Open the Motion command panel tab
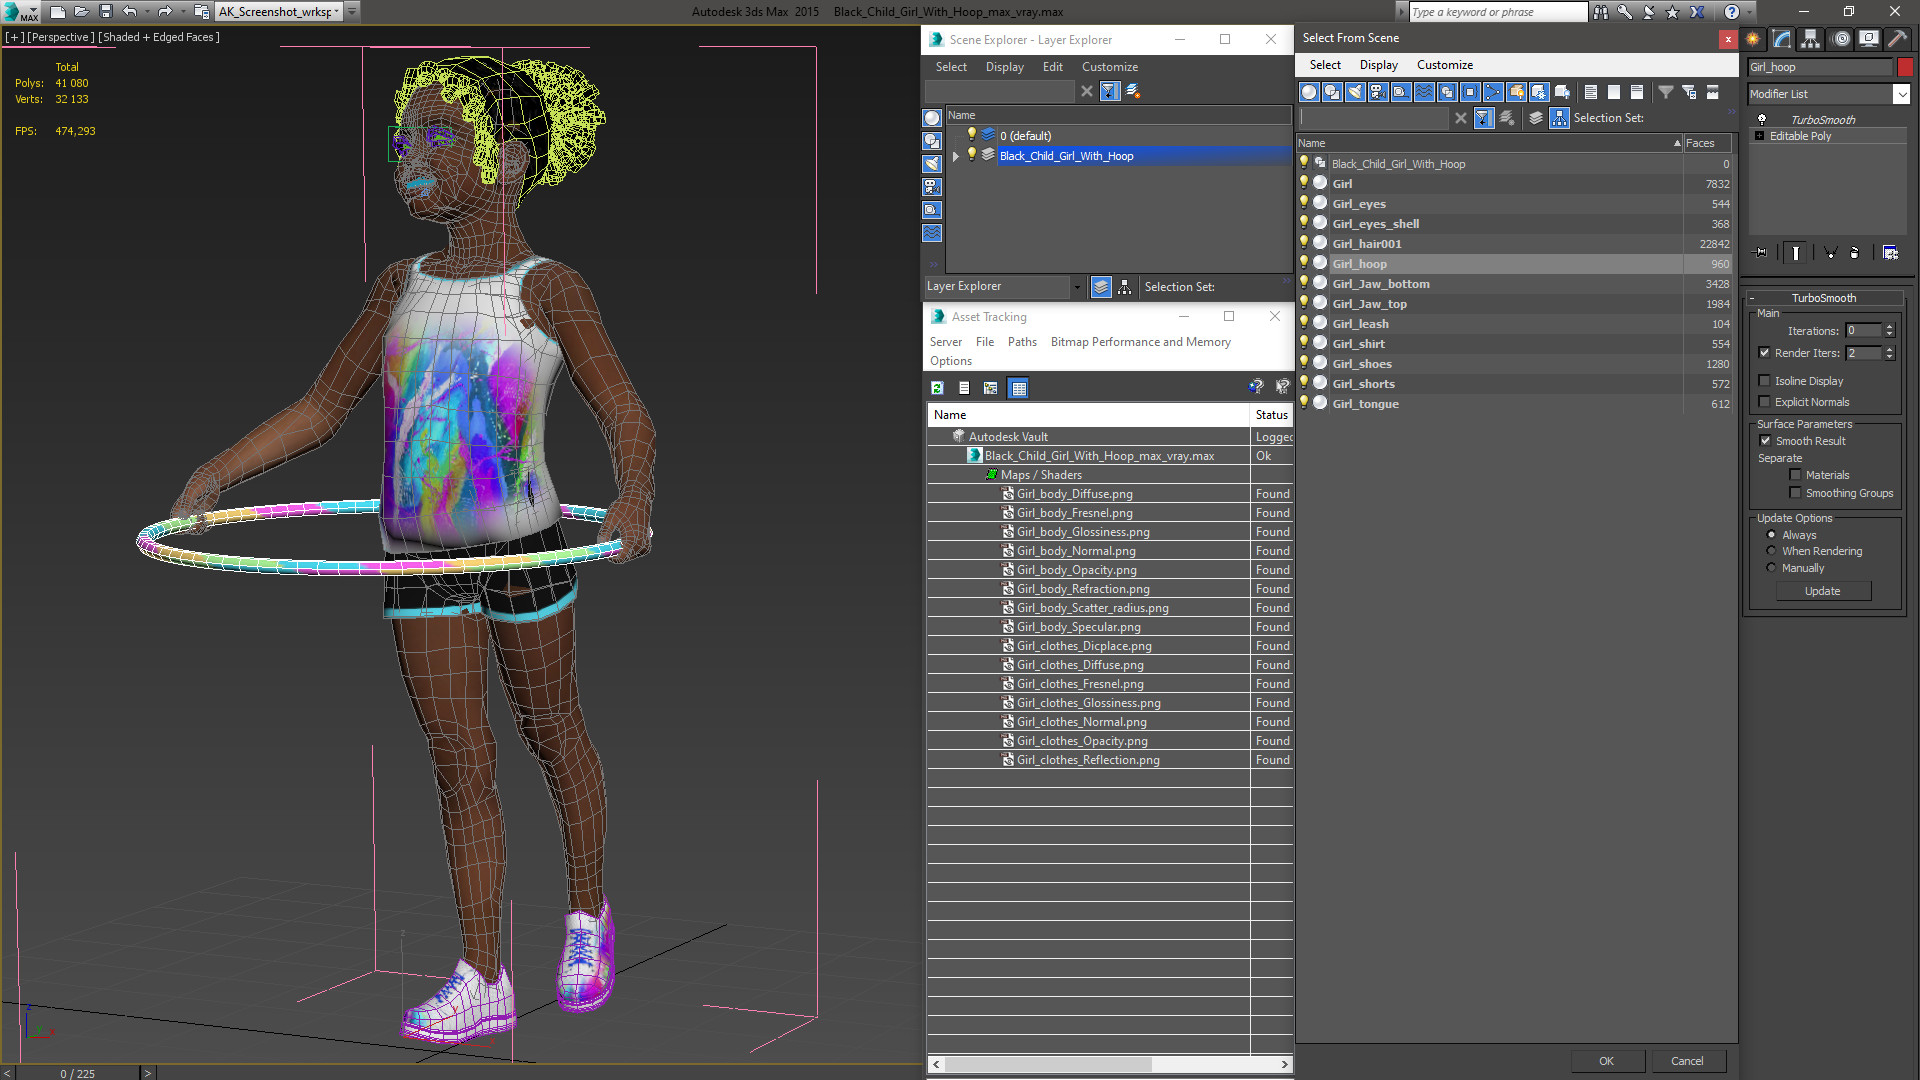 tap(1841, 39)
